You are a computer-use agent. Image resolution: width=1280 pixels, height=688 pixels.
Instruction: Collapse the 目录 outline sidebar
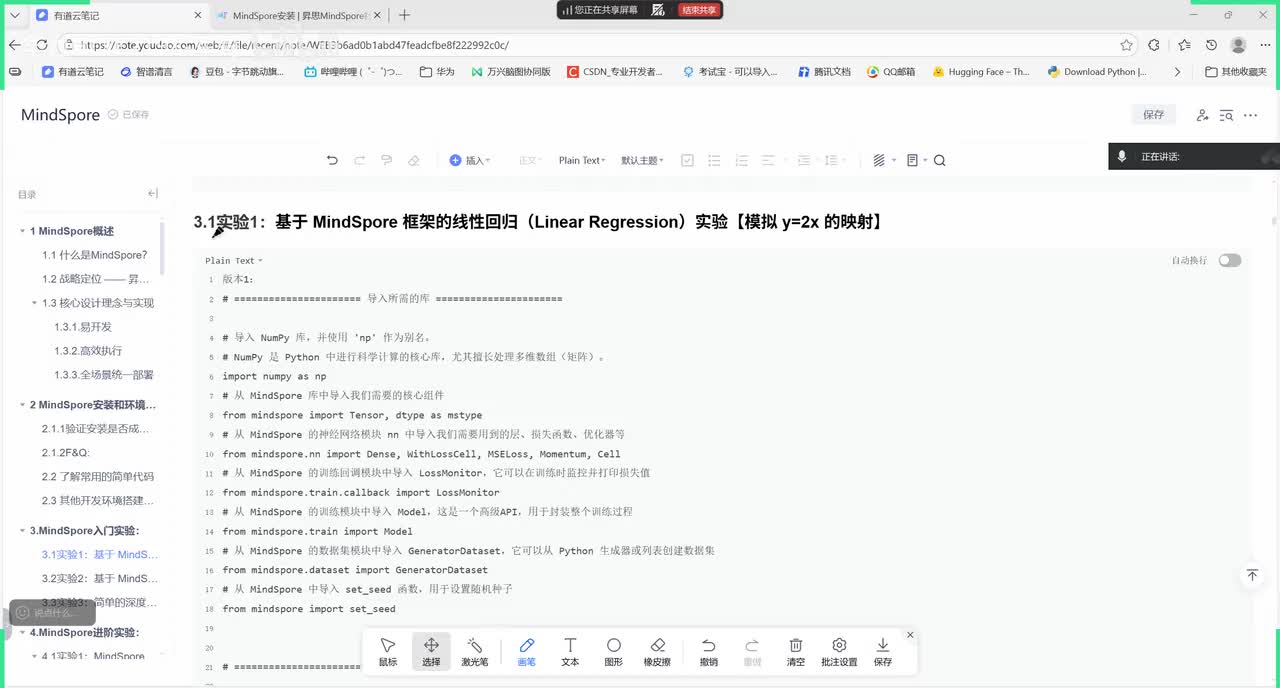click(153, 194)
